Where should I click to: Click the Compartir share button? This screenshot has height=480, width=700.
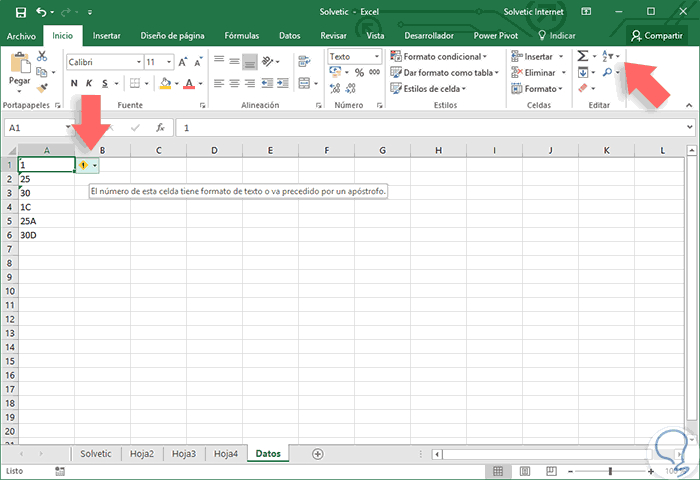click(x=657, y=36)
